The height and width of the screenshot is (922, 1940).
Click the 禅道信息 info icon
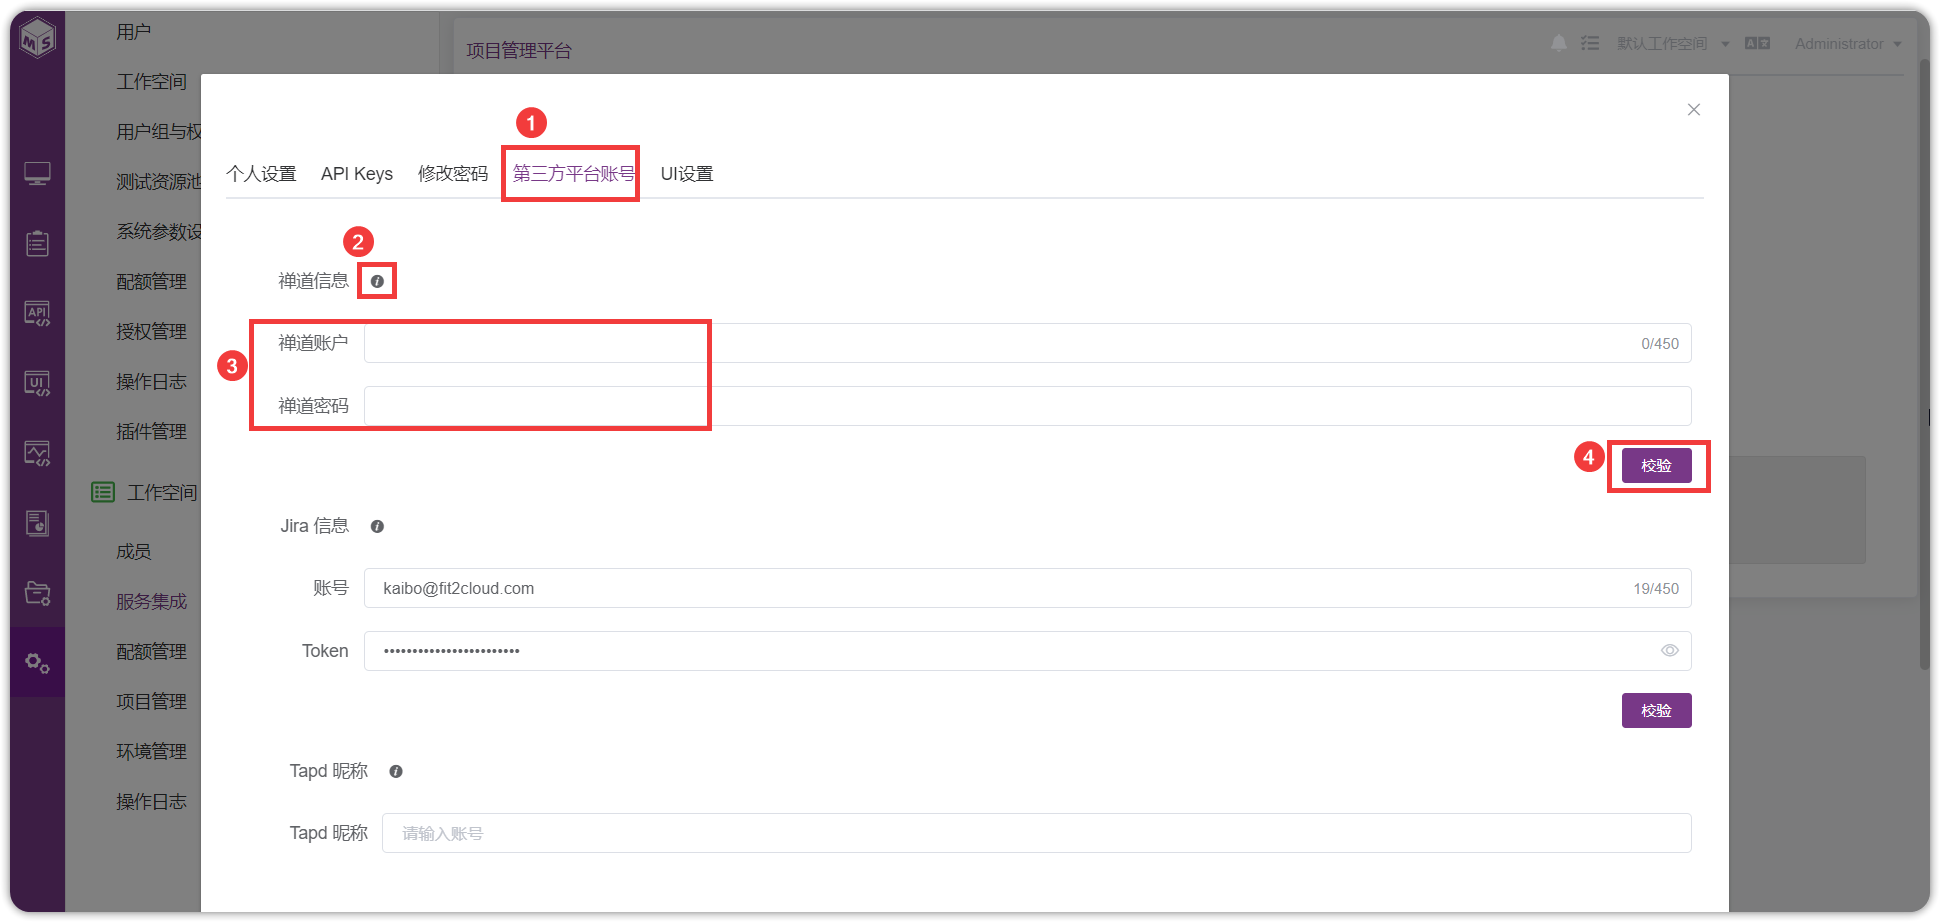(377, 281)
